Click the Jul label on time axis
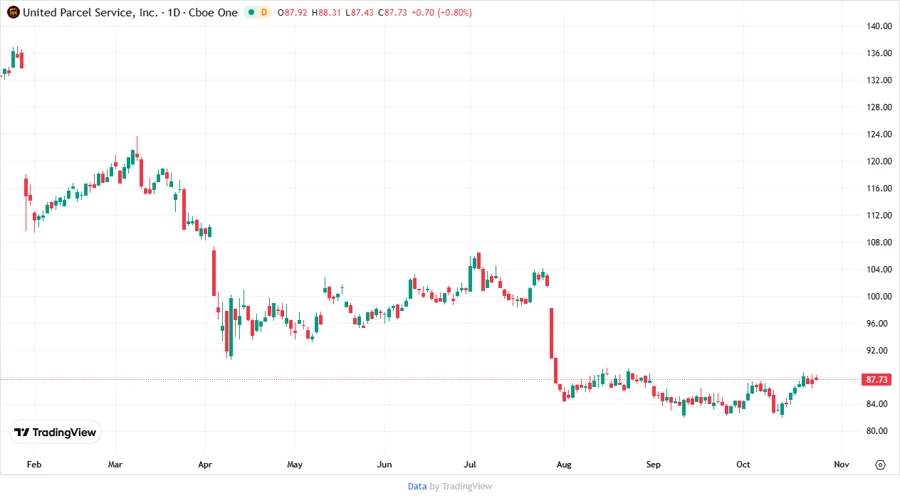This screenshot has height=498, width=900. 470,464
